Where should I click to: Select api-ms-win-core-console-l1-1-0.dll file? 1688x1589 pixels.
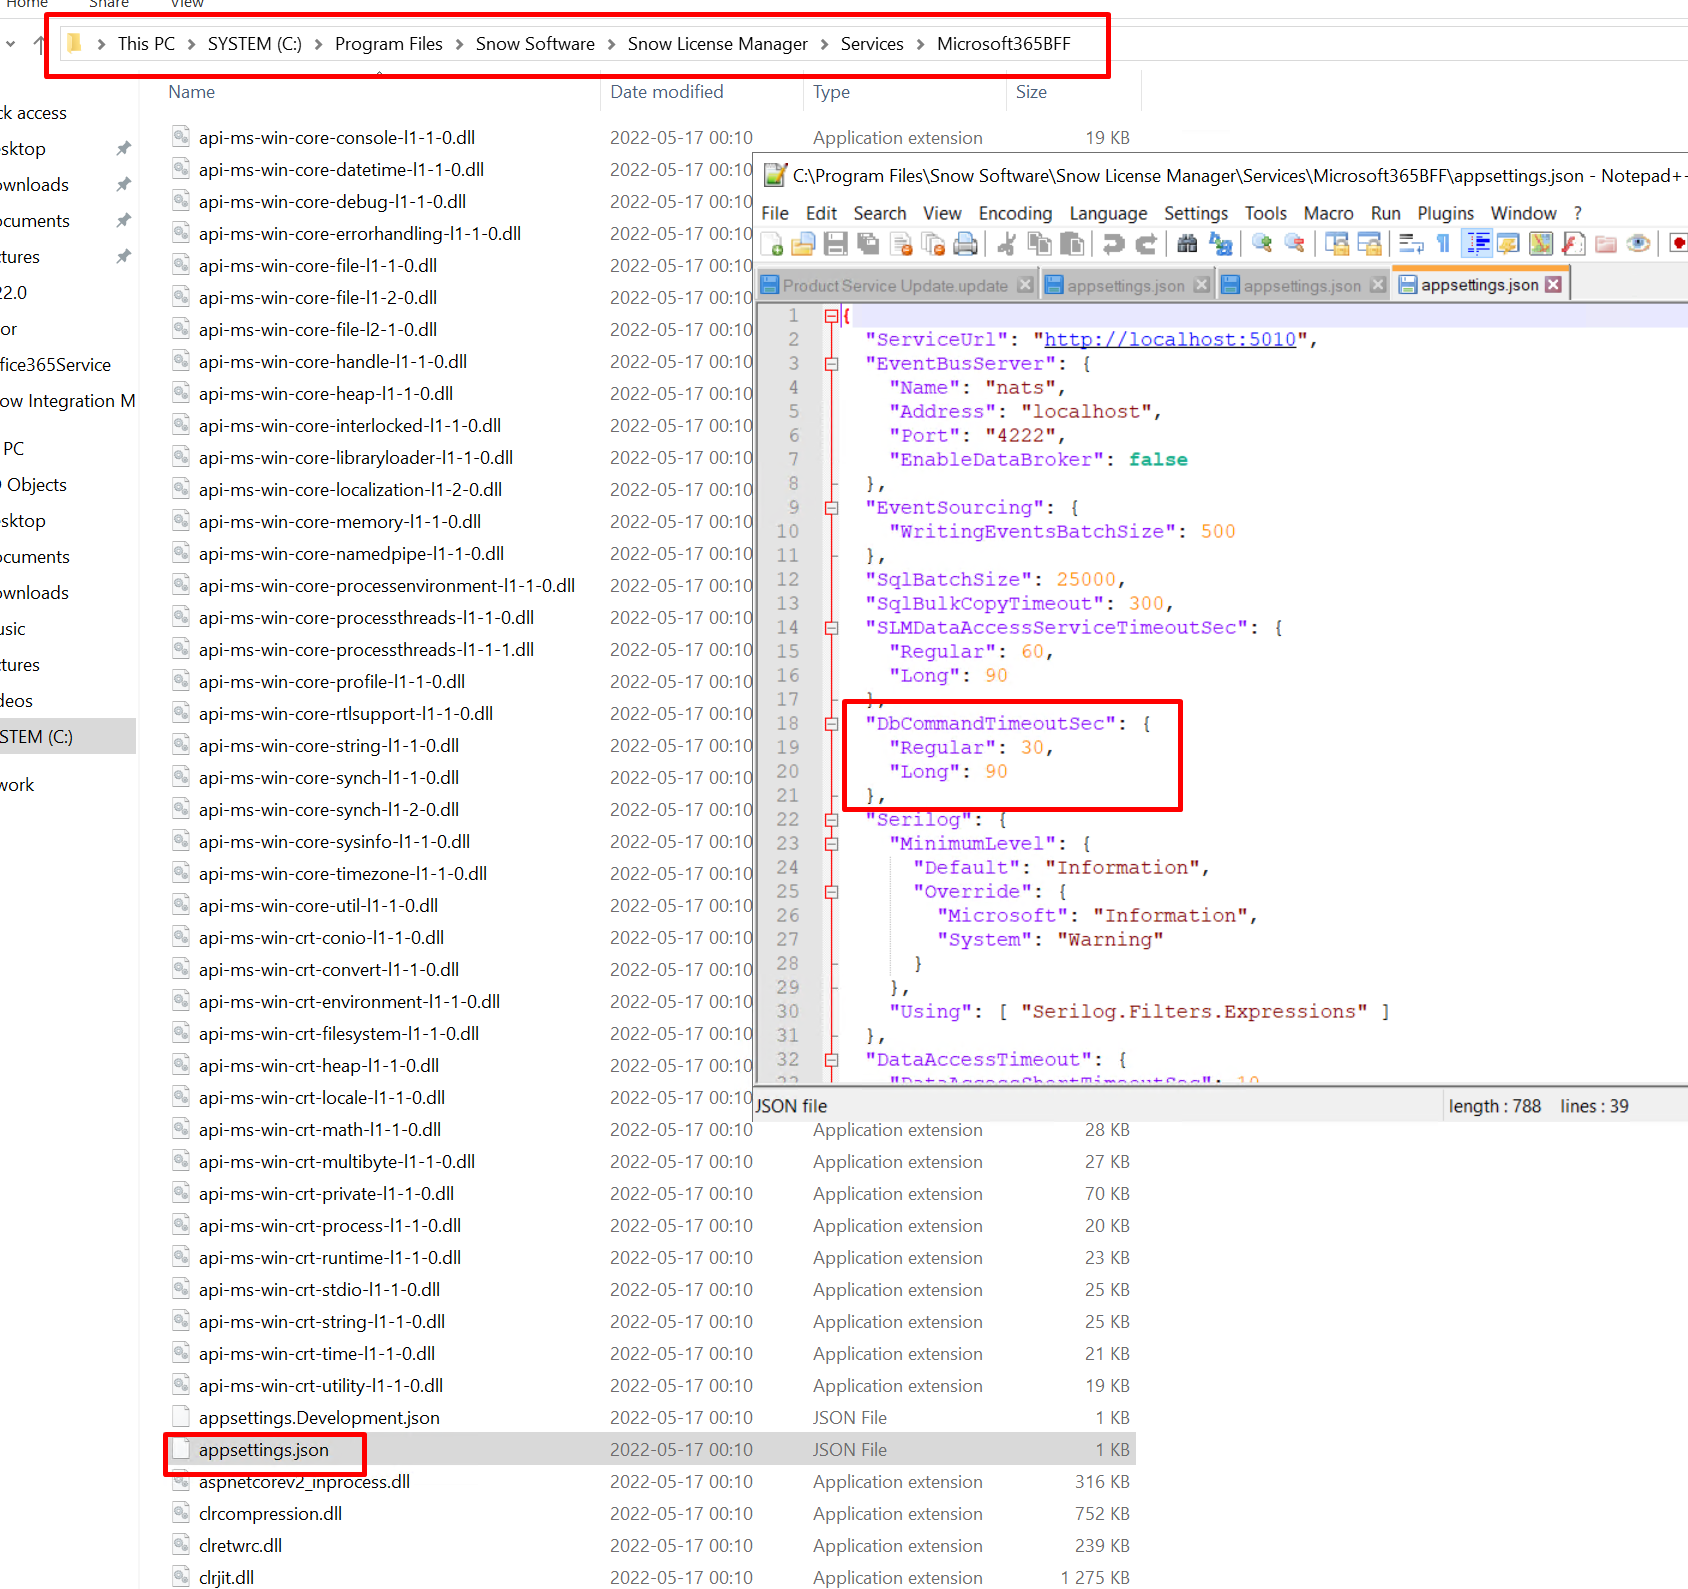[651, 138]
